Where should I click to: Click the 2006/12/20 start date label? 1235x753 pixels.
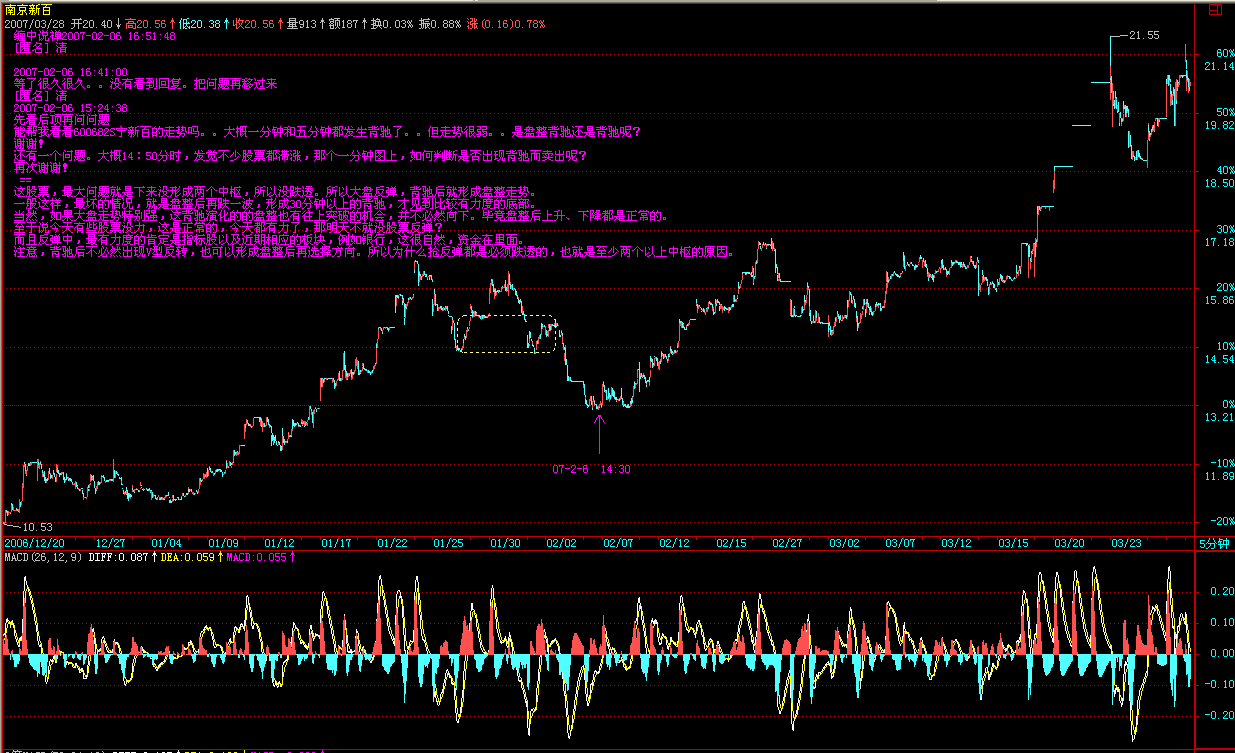(35, 543)
